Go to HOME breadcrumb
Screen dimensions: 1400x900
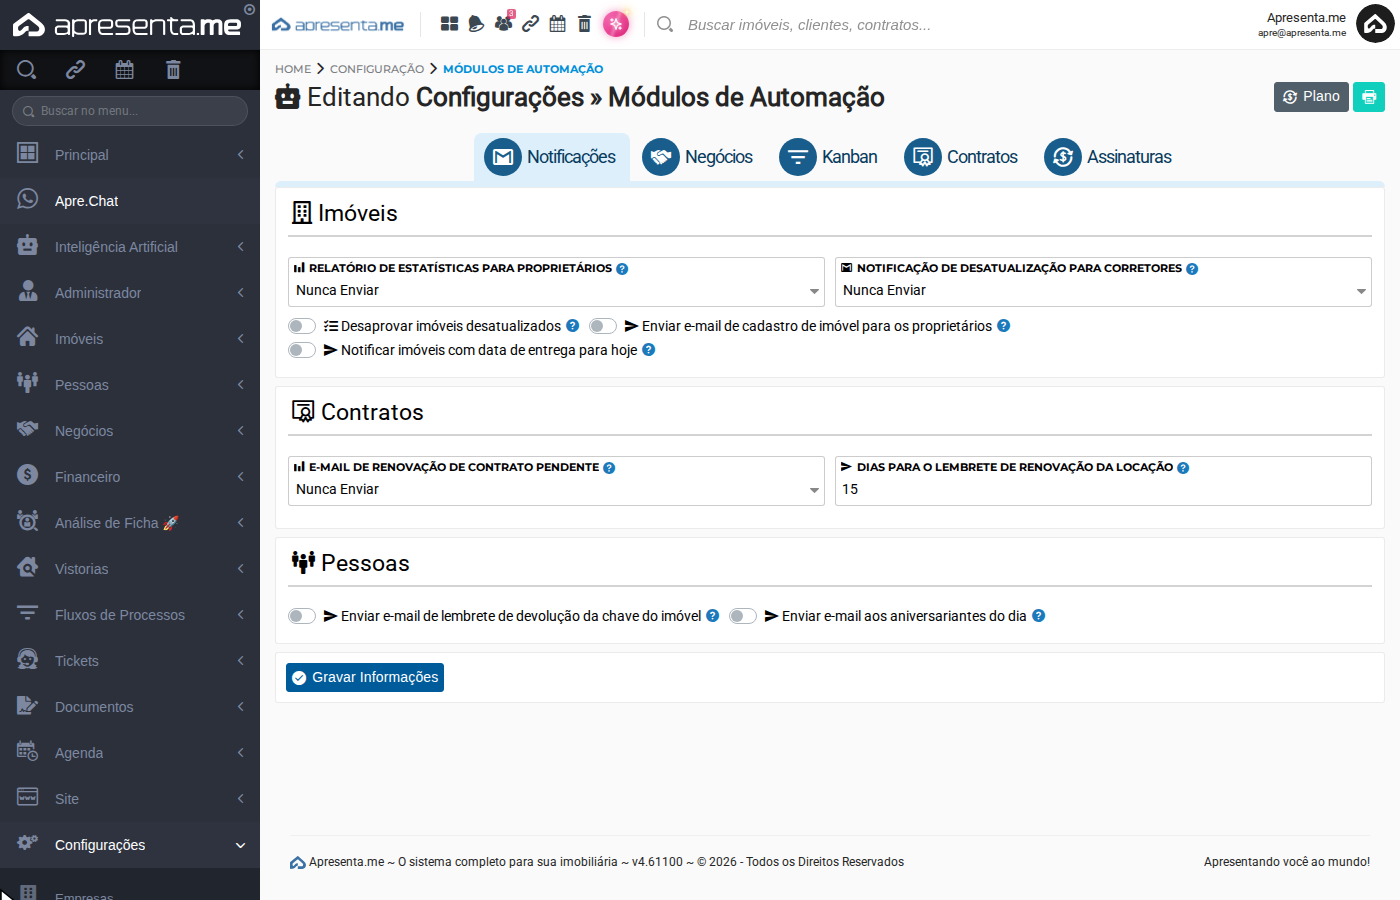[x=293, y=69]
